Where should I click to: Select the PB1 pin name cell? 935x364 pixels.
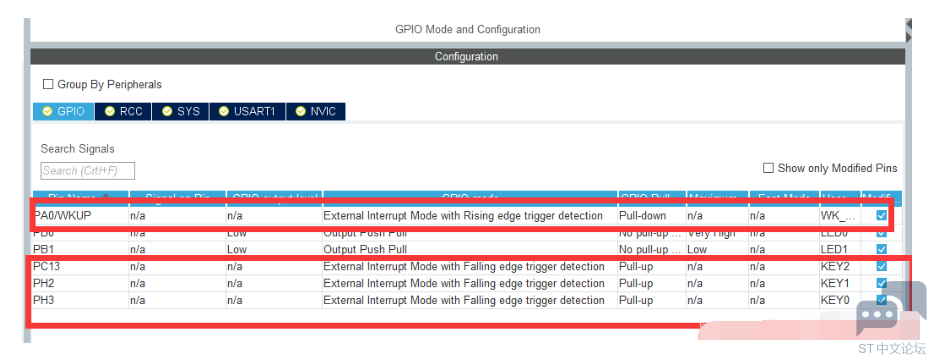80,249
